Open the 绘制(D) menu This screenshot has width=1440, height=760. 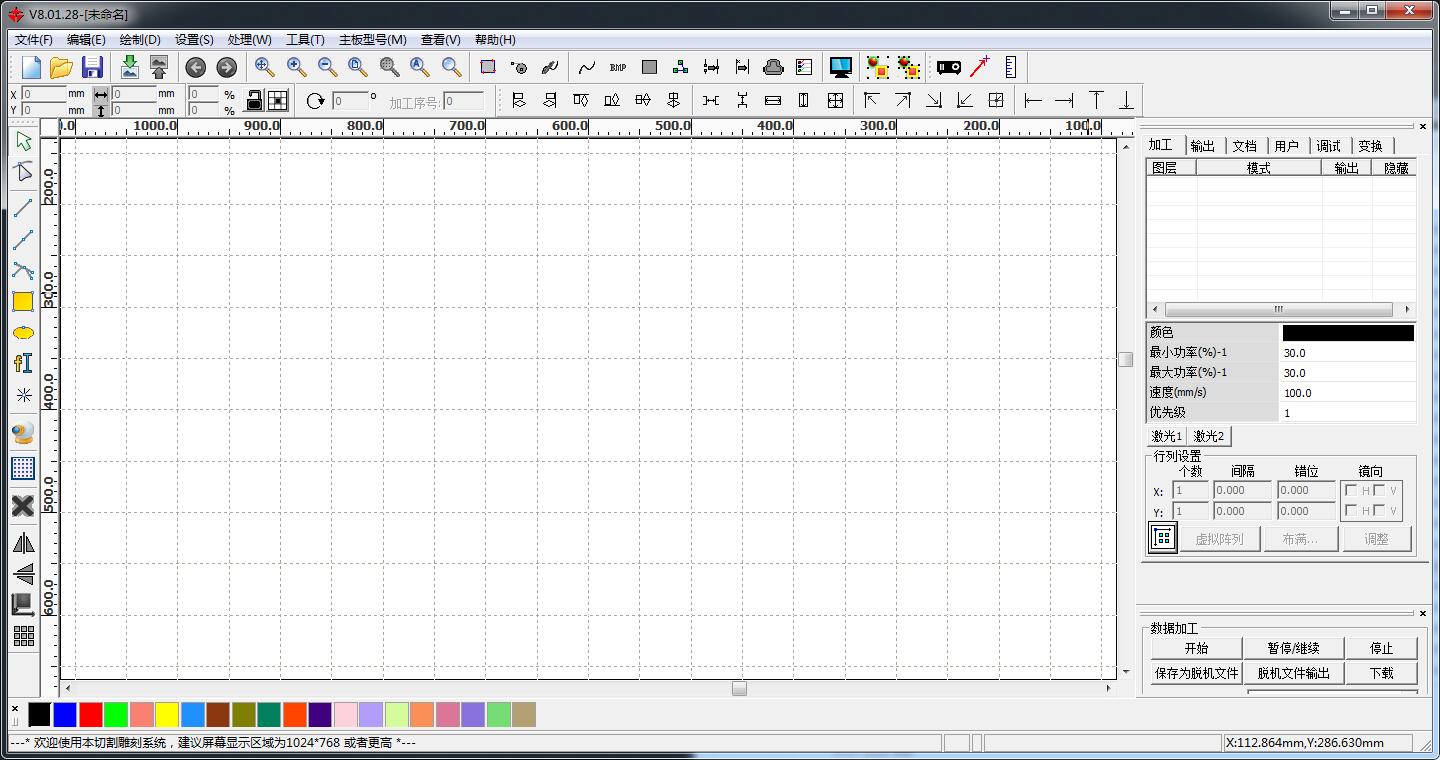click(x=140, y=40)
